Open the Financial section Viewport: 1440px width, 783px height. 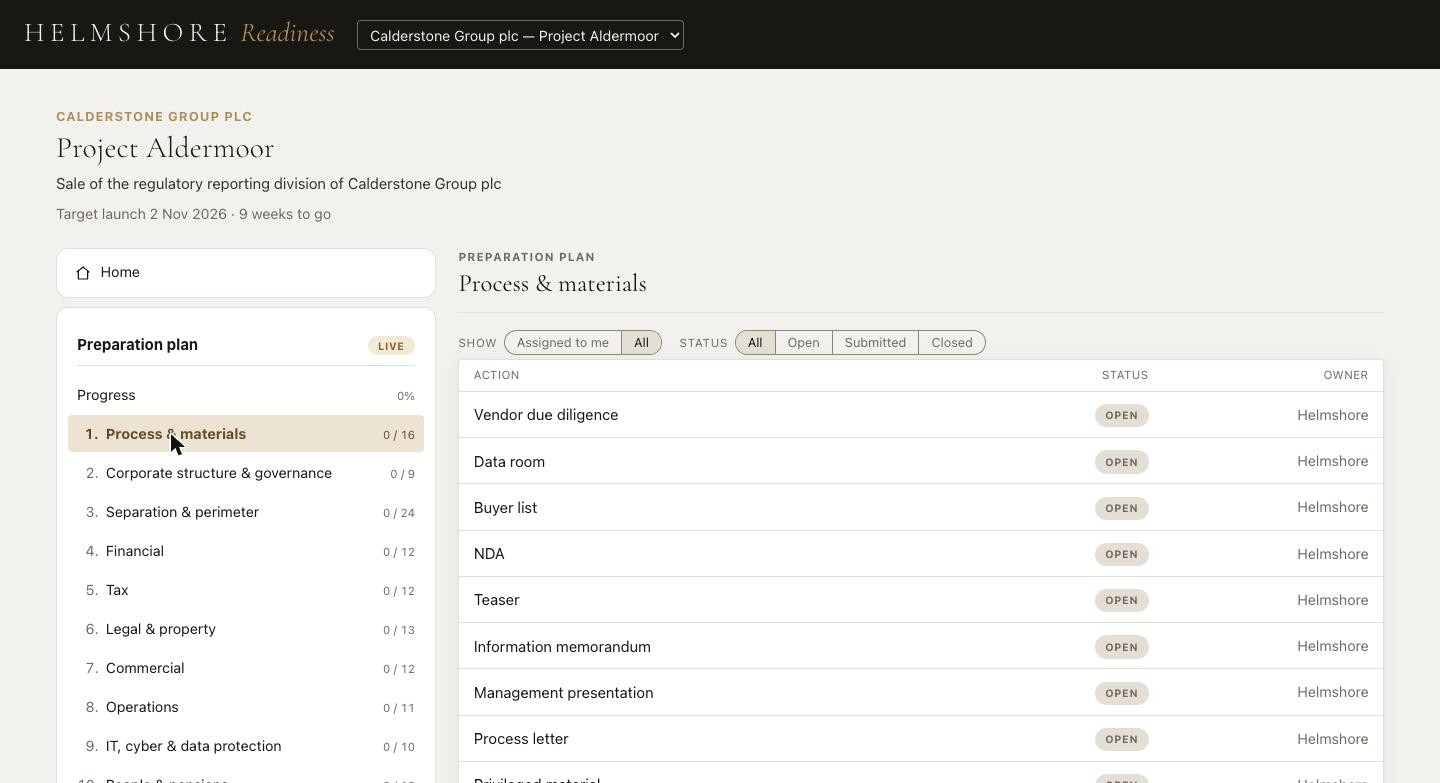click(x=246, y=551)
